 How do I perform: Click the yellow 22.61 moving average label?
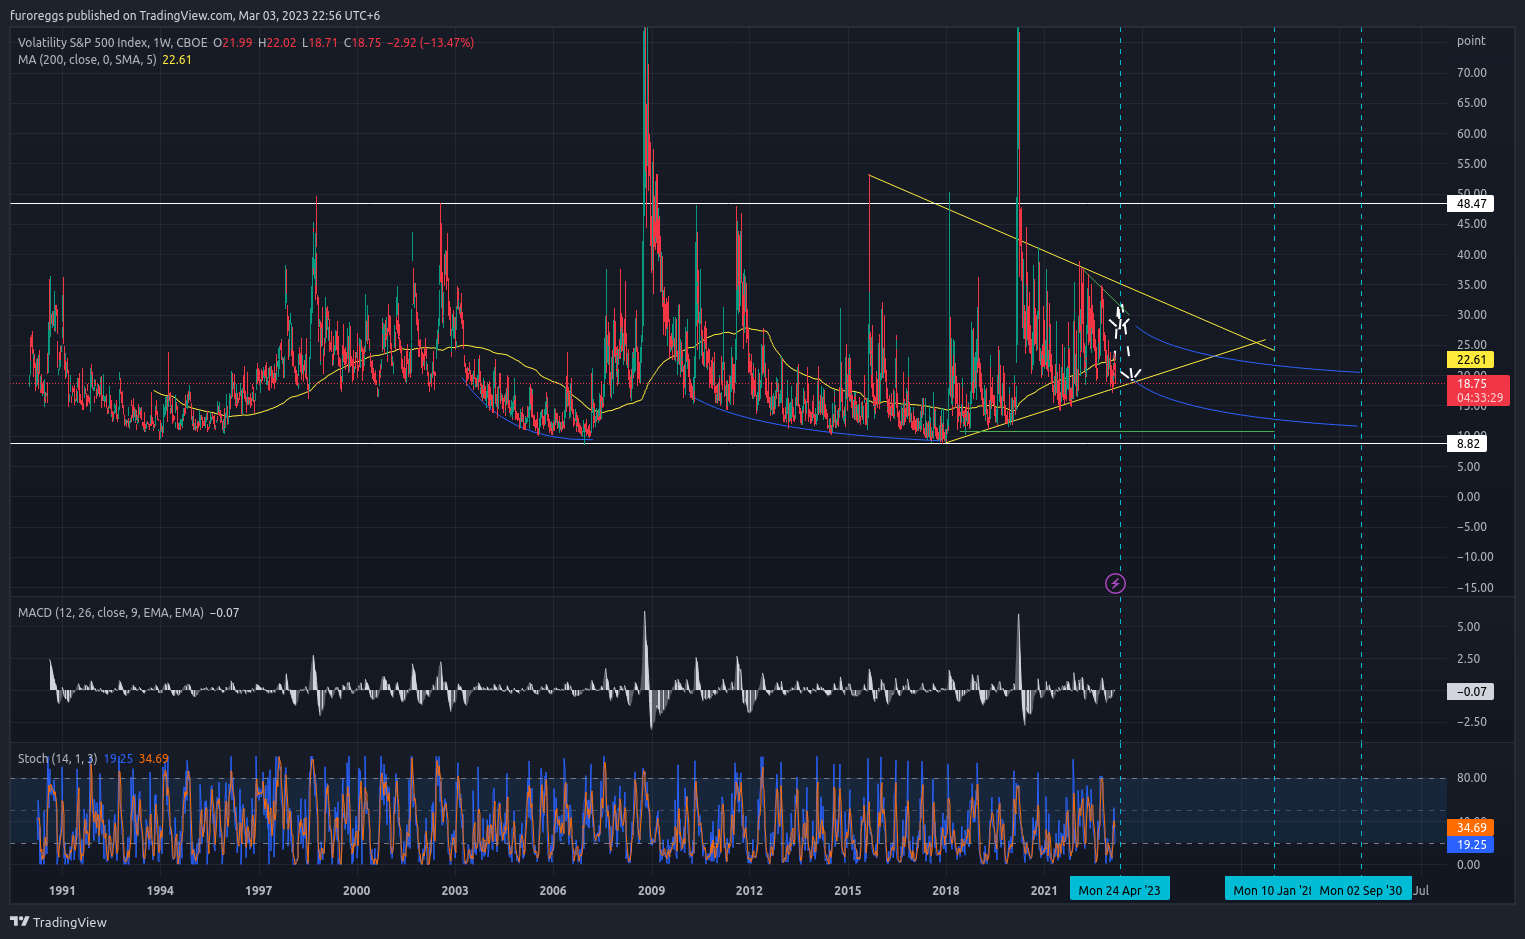[x=1470, y=360]
